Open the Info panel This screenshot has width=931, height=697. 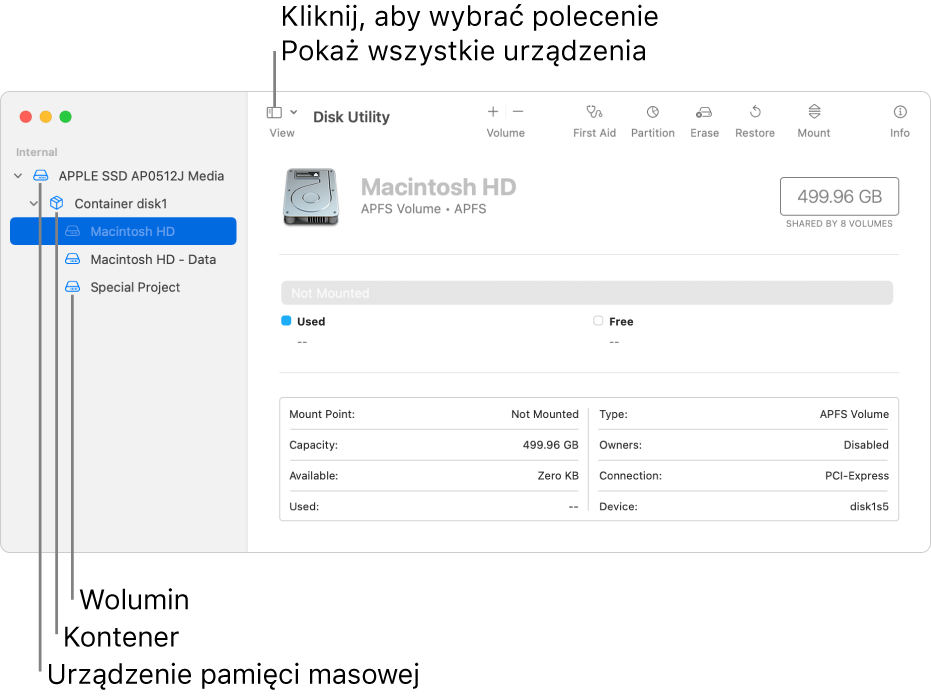click(x=900, y=113)
